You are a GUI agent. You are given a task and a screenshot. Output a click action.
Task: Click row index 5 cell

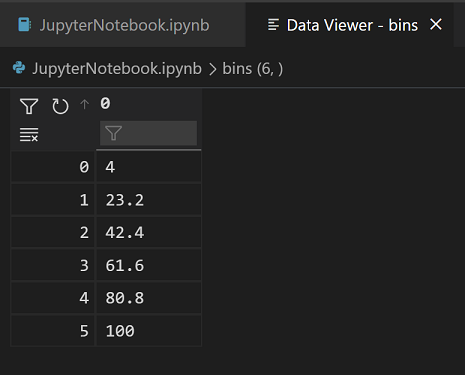[53, 331]
